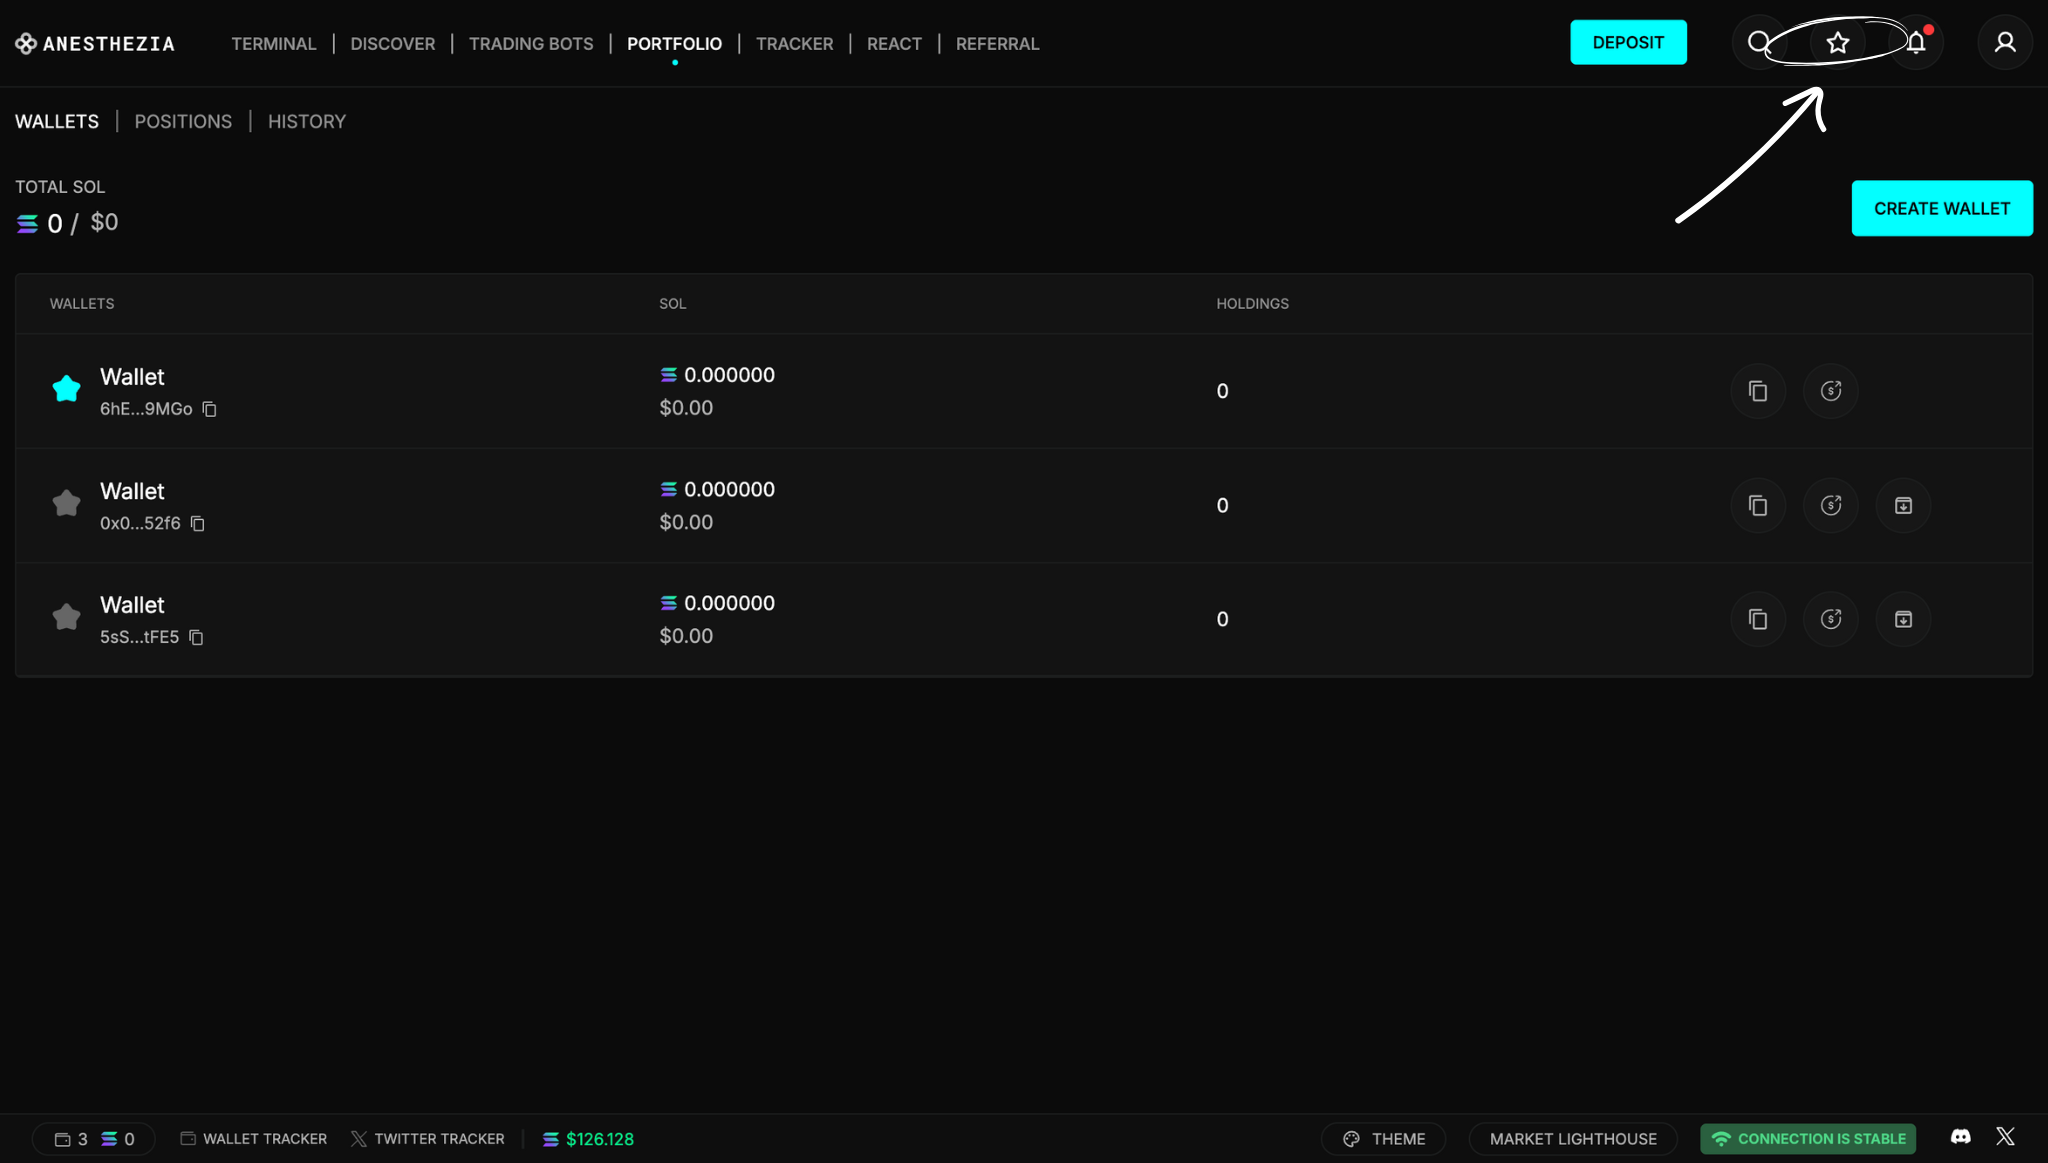Open Discord icon in footer

click(1960, 1137)
